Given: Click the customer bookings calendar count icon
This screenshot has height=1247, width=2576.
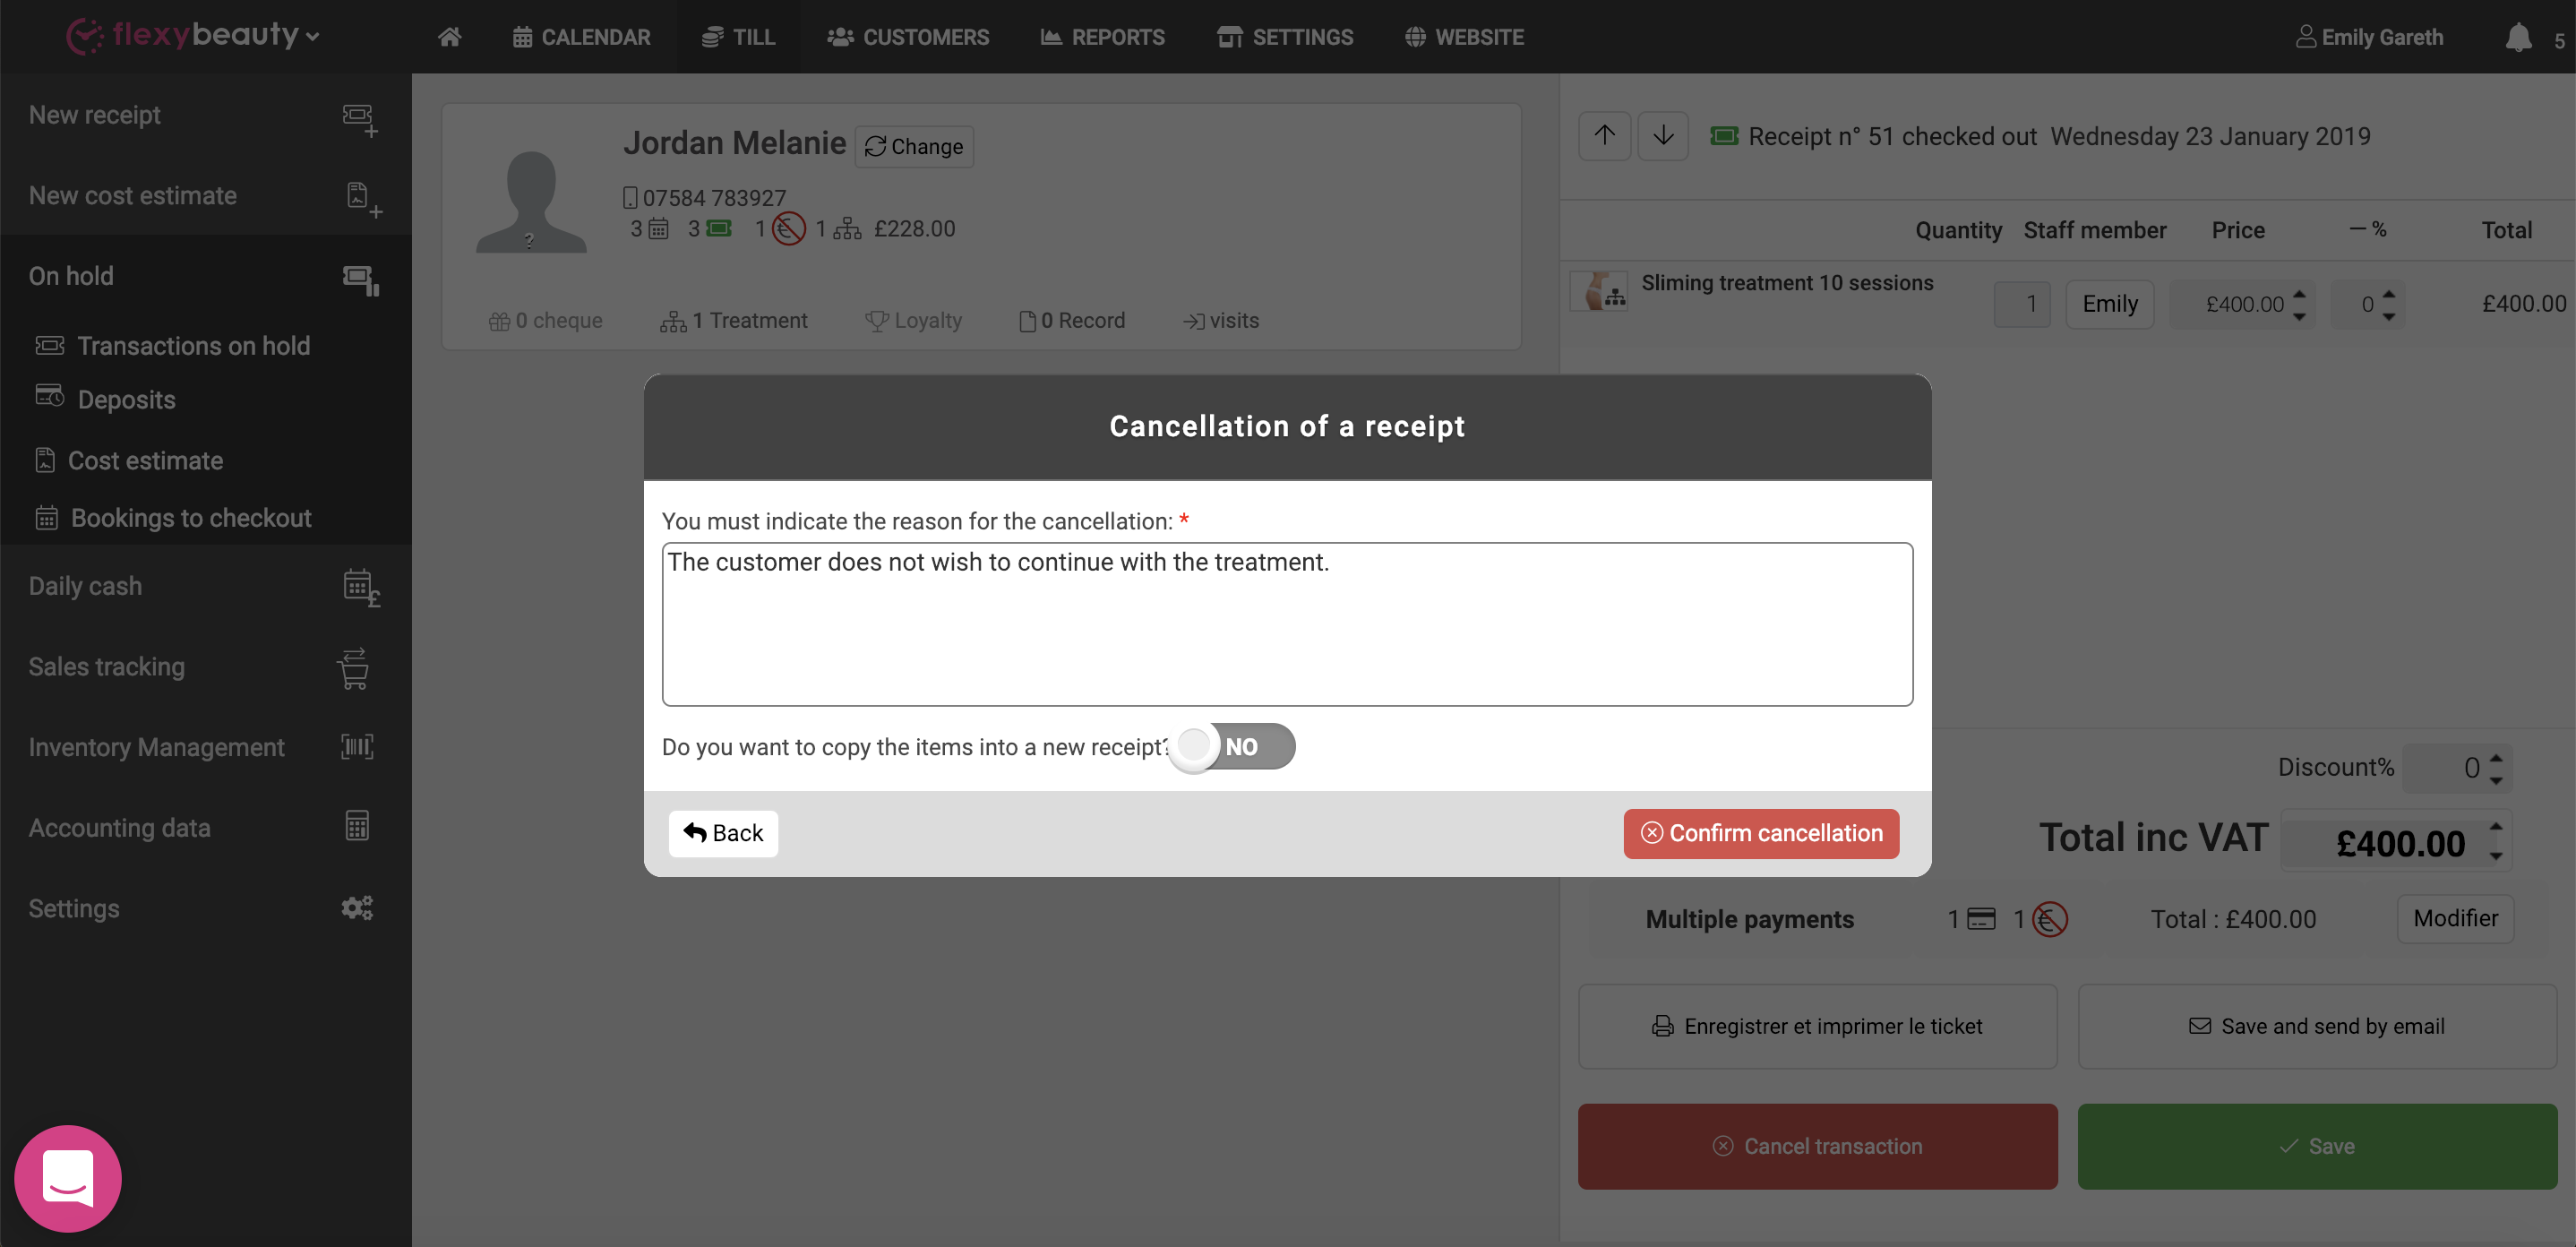Looking at the screenshot, I should [657, 229].
